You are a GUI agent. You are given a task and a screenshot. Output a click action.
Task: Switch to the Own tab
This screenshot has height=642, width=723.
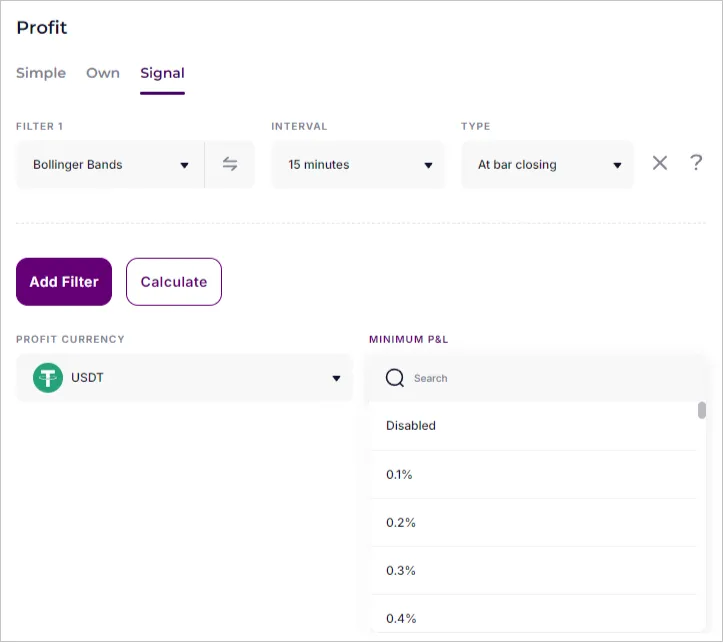103,73
